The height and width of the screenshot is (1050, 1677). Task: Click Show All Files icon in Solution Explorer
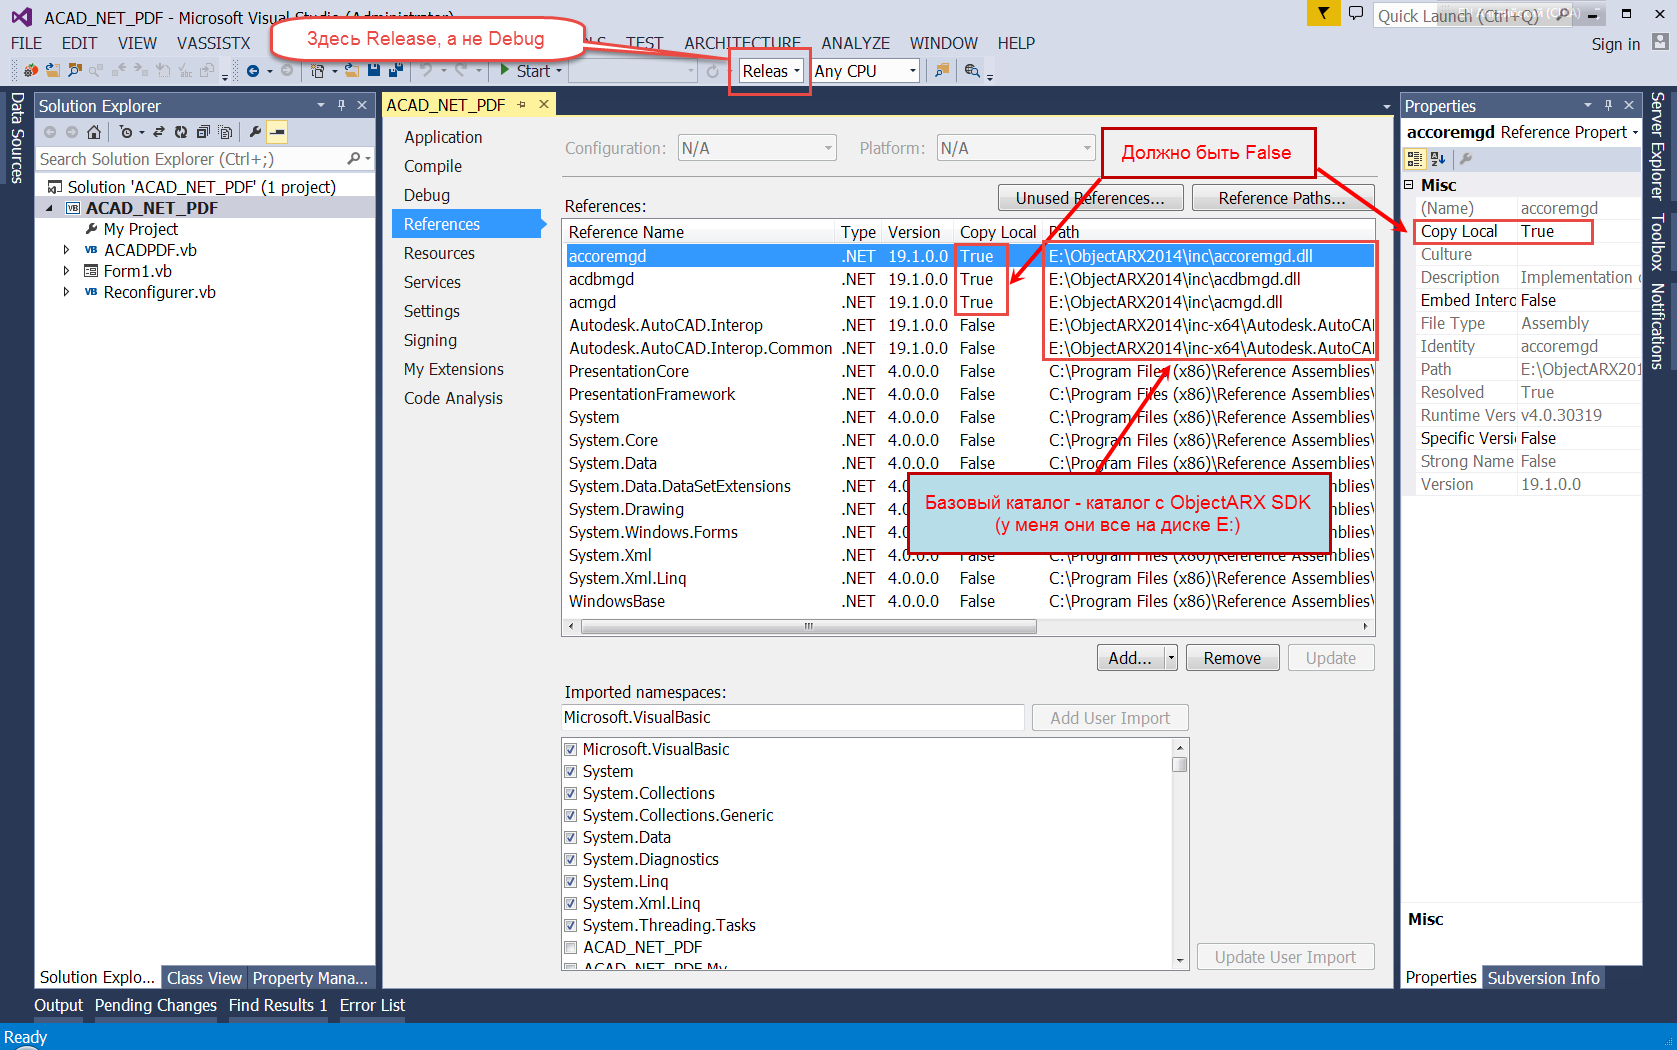click(x=225, y=132)
